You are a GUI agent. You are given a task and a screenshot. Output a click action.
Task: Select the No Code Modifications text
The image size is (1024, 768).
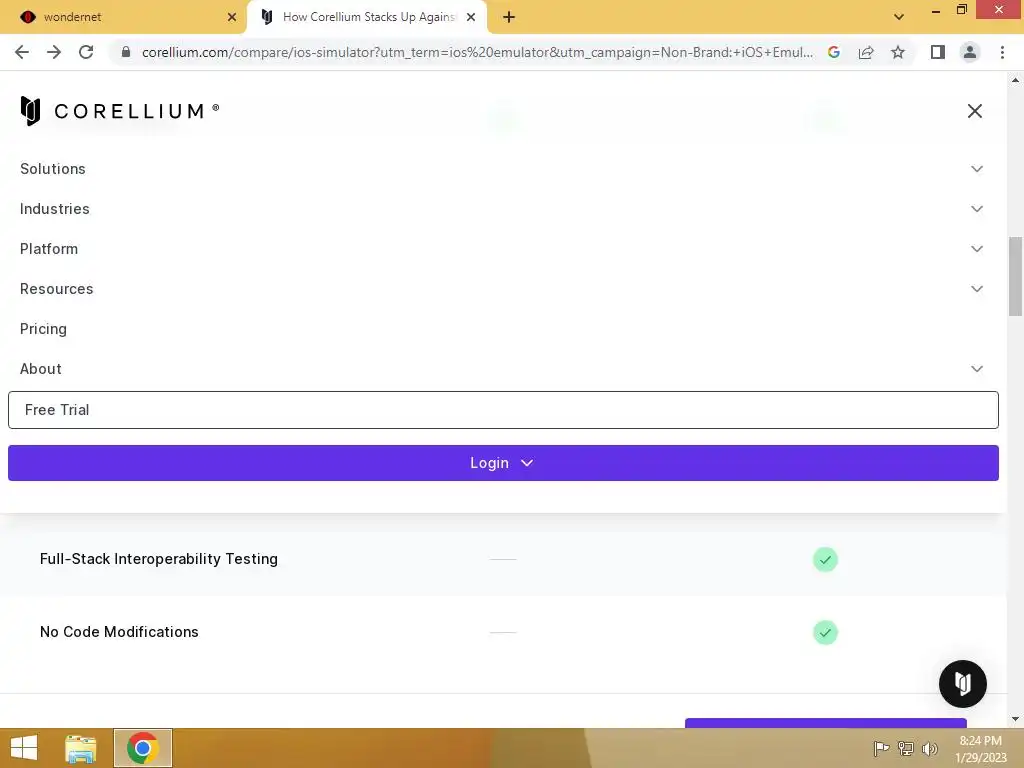pos(119,632)
